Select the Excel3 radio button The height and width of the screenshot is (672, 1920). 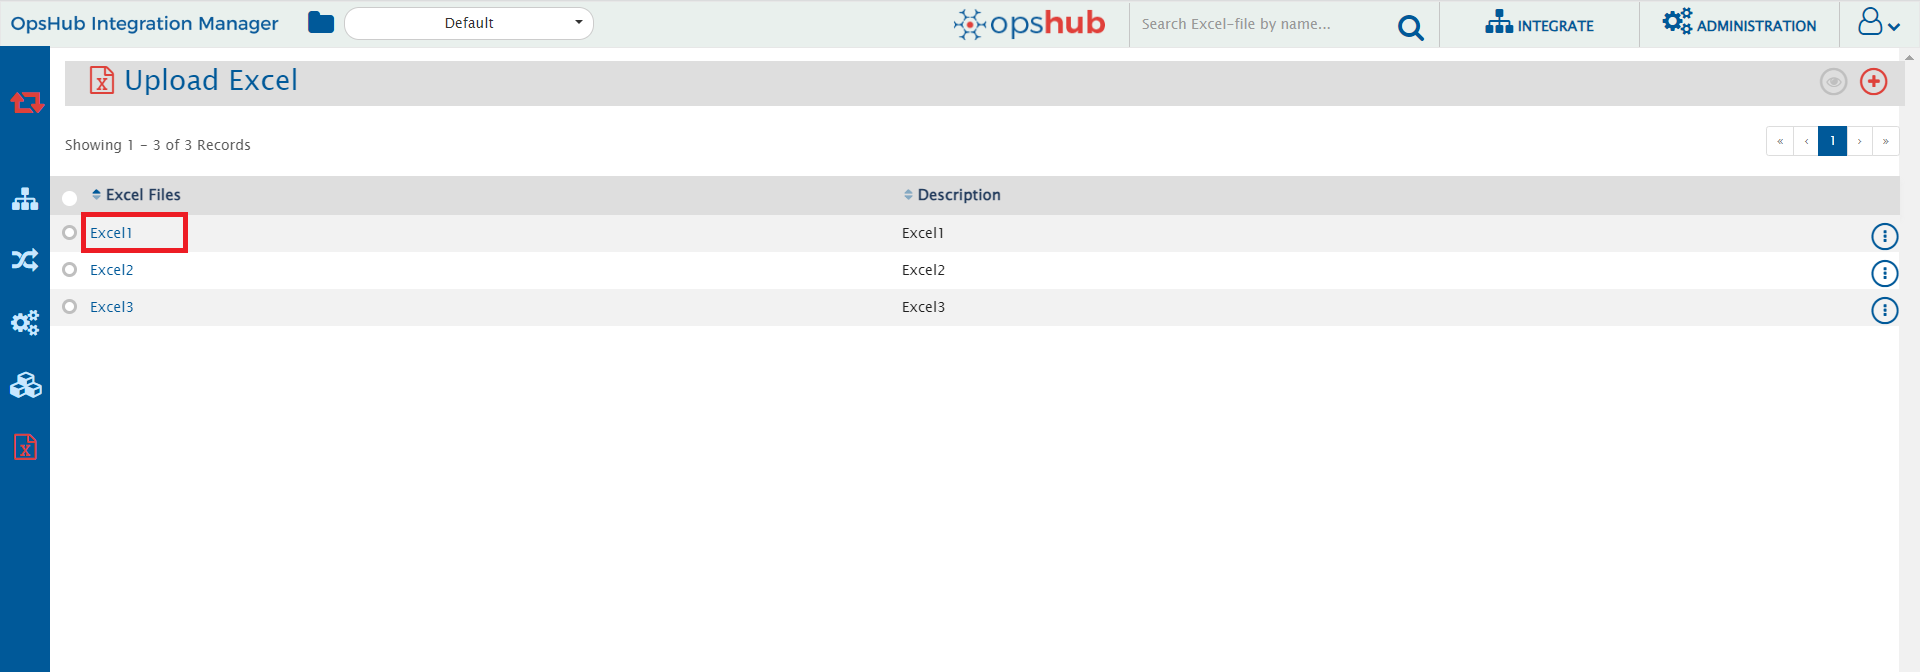pyautogui.click(x=69, y=307)
